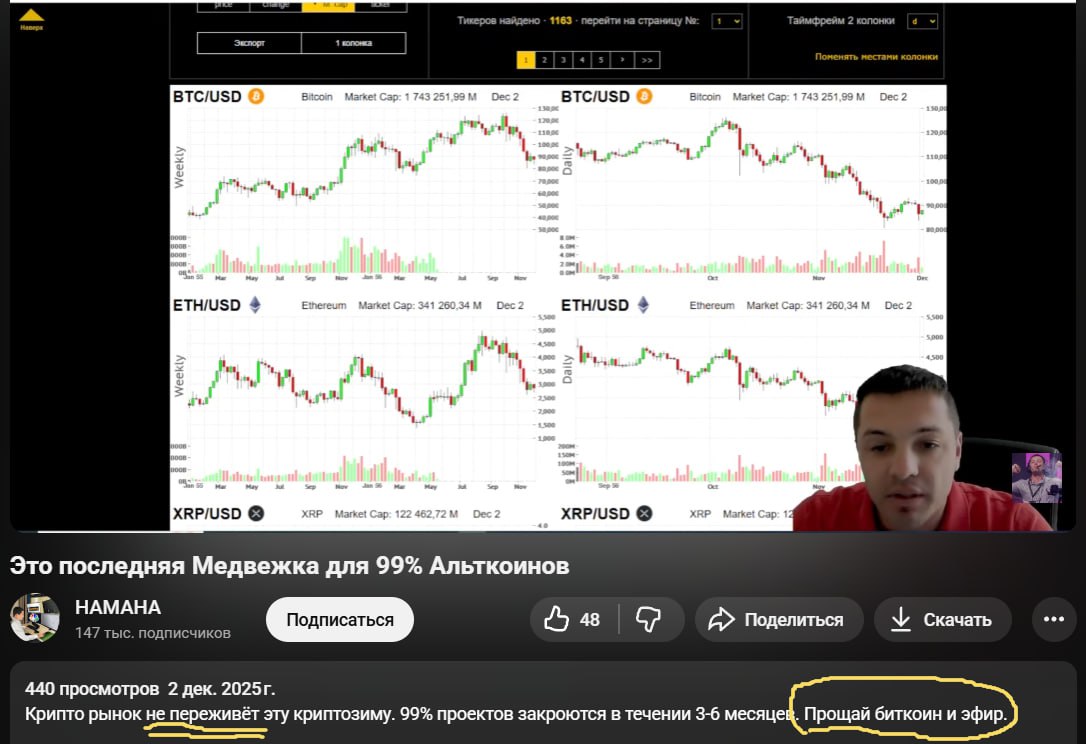The width and height of the screenshot is (1086, 744).
Task: Open the page number dropdown near Тикеров найдено
Action: [727, 20]
